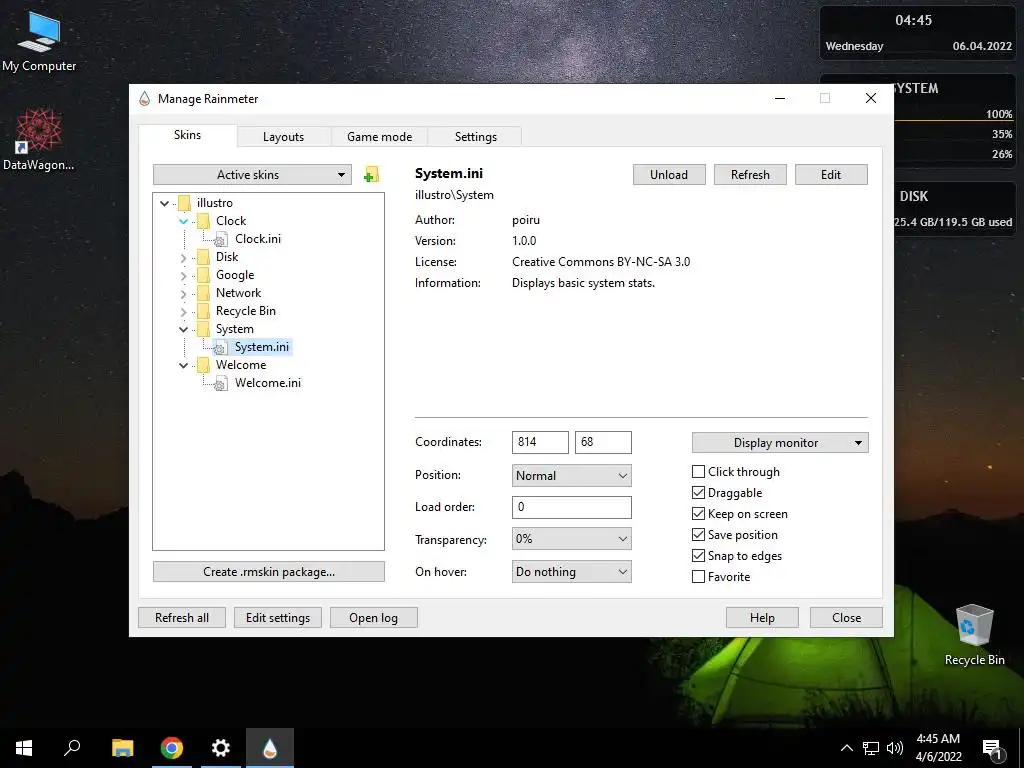Click the Rainmeter clock widget on desktop
This screenshot has width=1024, height=768.
click(918, 33)
